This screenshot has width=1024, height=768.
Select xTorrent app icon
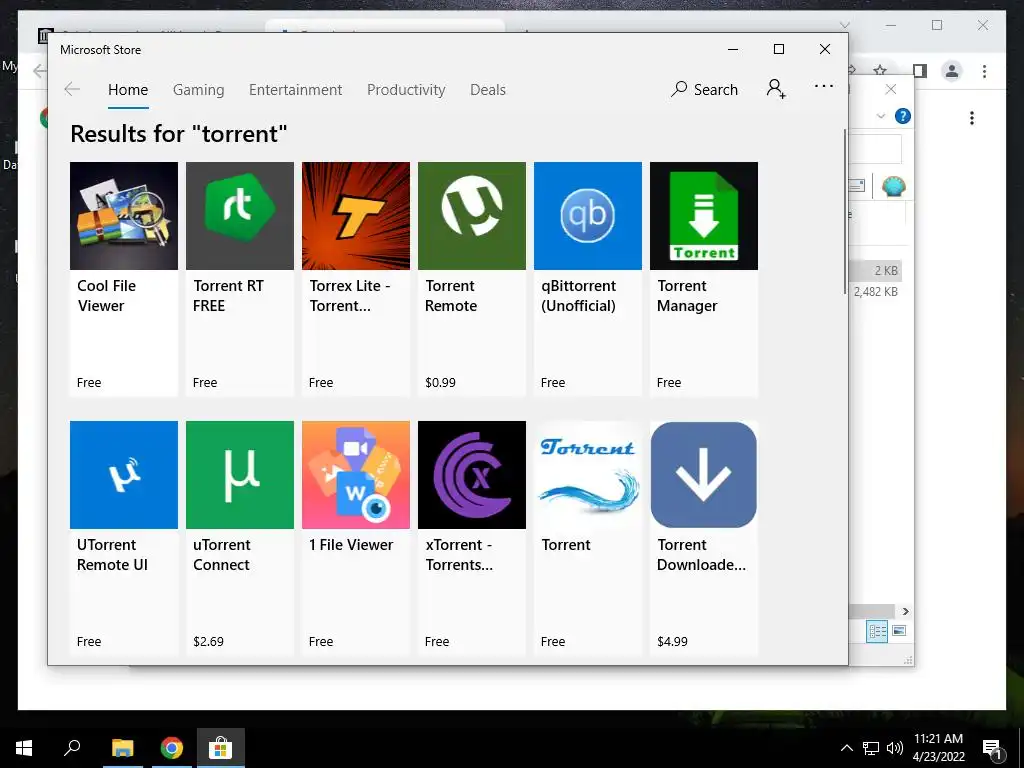(472, 475)
